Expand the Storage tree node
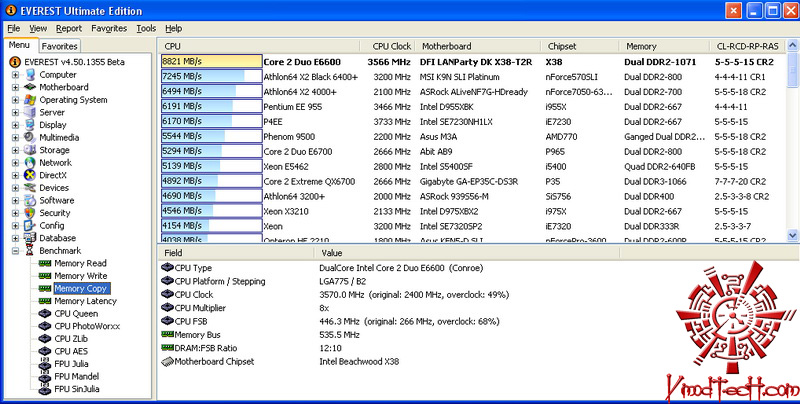 [15, 150]
